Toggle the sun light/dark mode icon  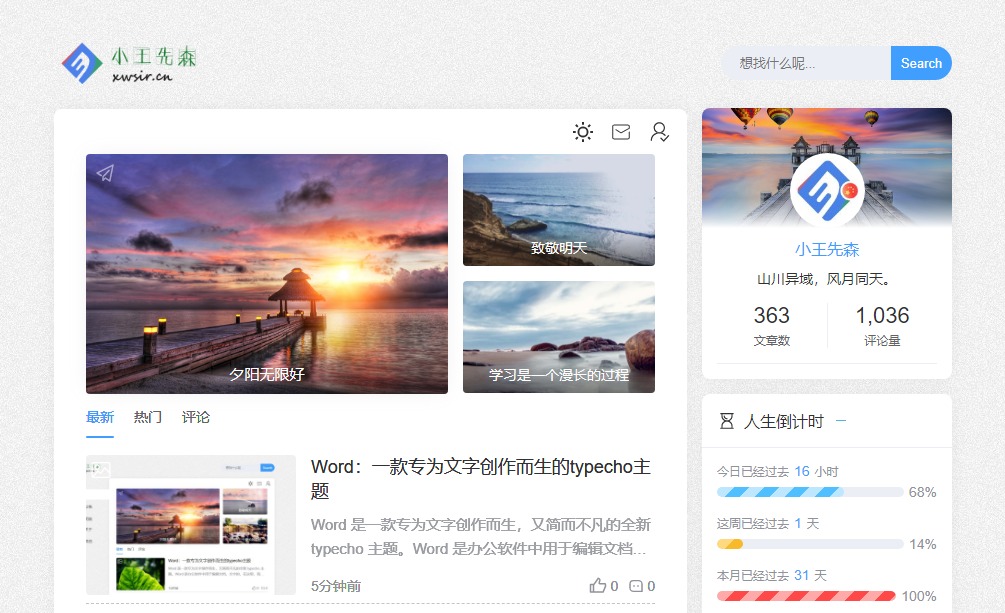(x=583, y=132)
